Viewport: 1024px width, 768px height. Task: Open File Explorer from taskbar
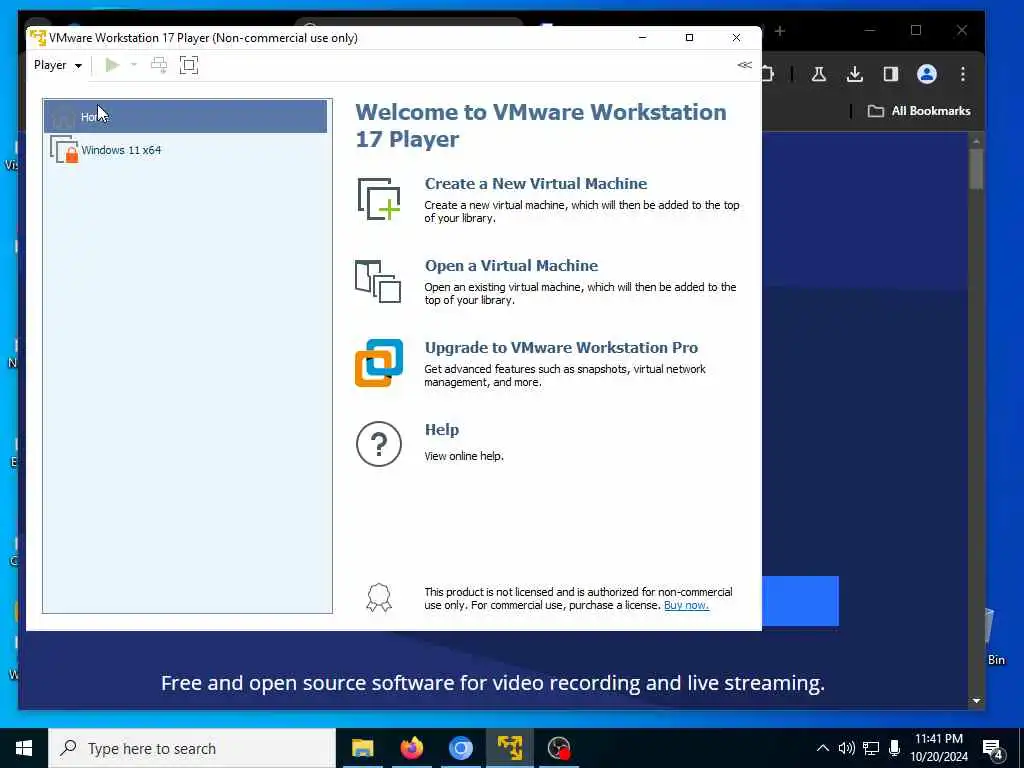[362, 748]
